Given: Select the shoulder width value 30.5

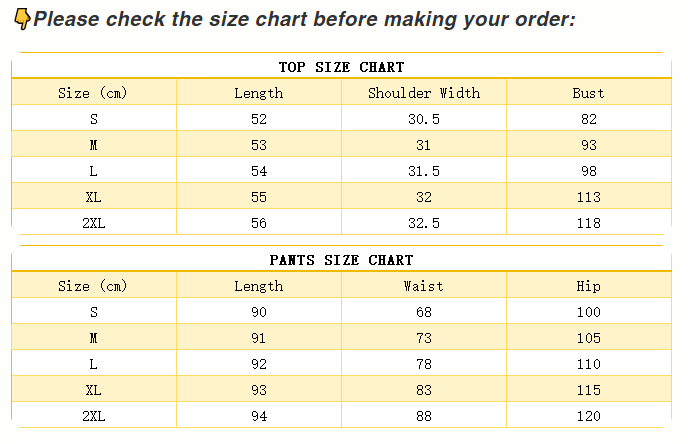Looking at the screenshot, I should pos(424,119).
